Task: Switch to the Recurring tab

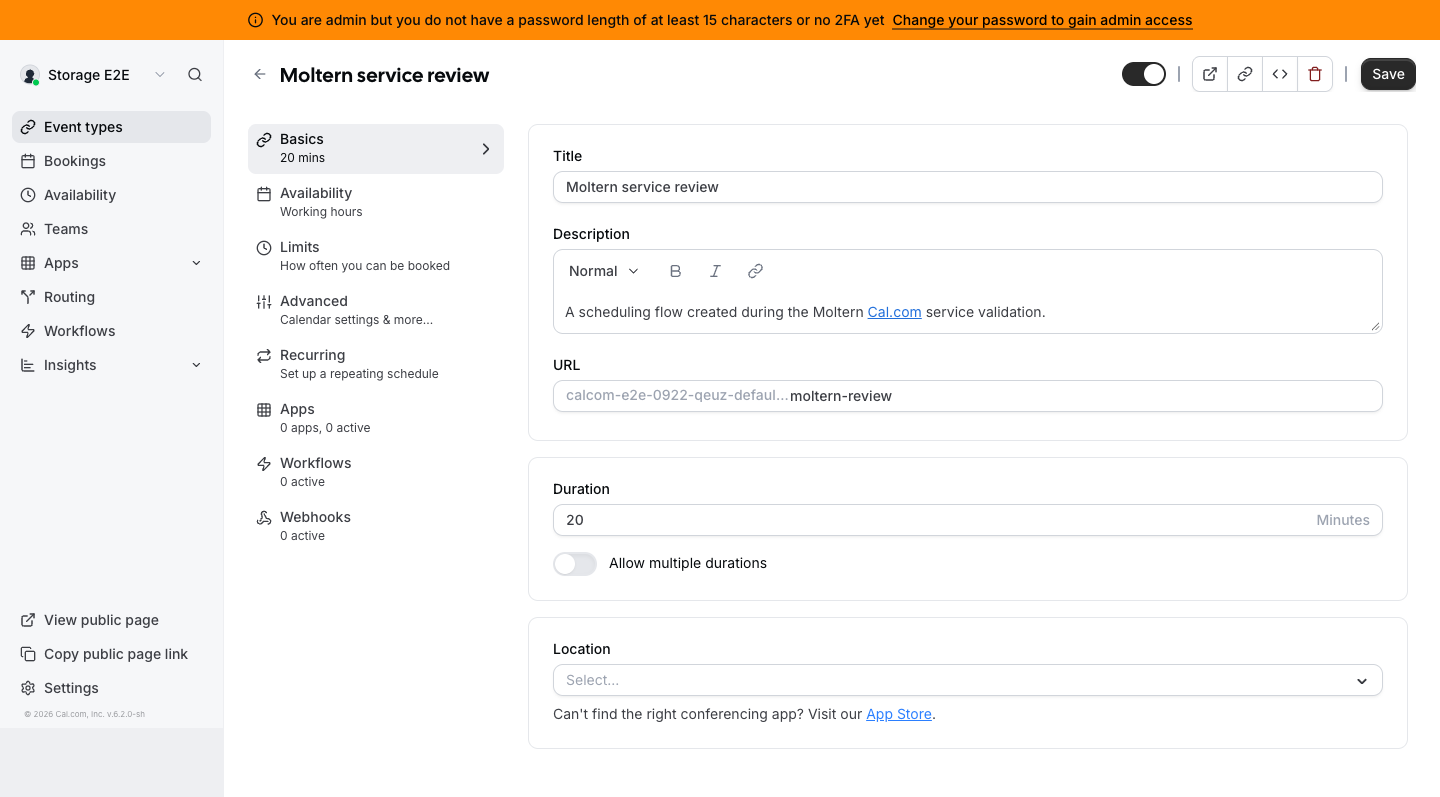Action: click(x=376, y=364)
